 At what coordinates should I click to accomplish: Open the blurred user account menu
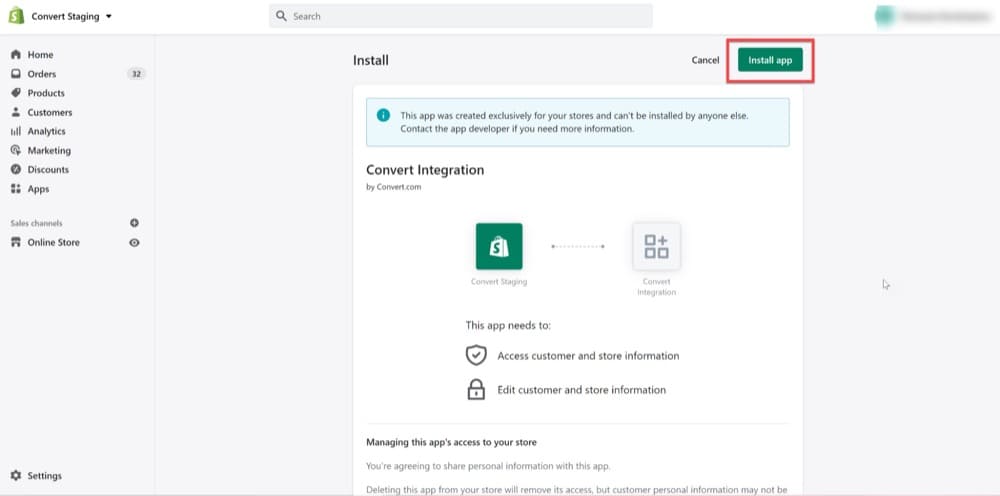click(x=934, y=17)
